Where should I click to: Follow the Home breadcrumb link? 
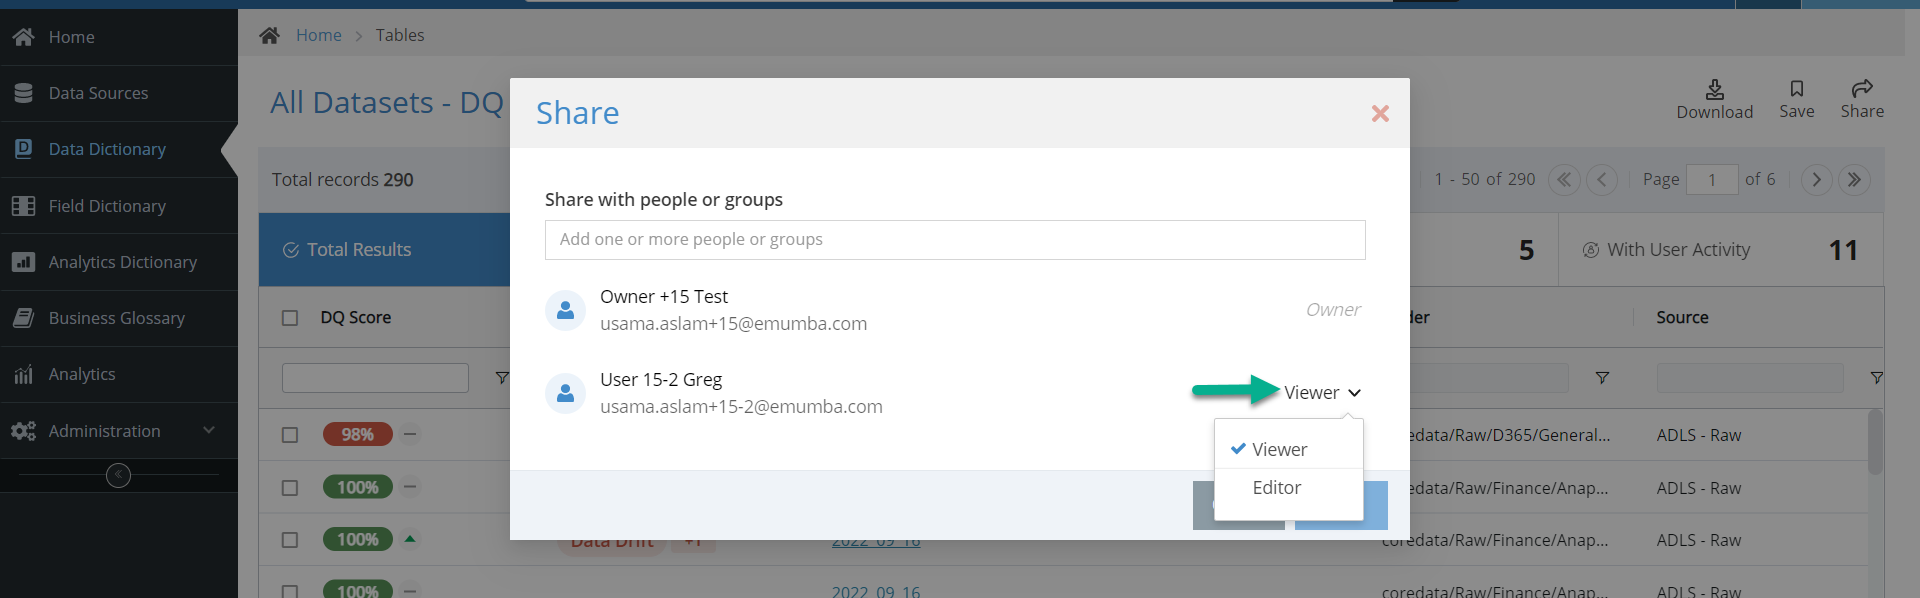[319, 36]
